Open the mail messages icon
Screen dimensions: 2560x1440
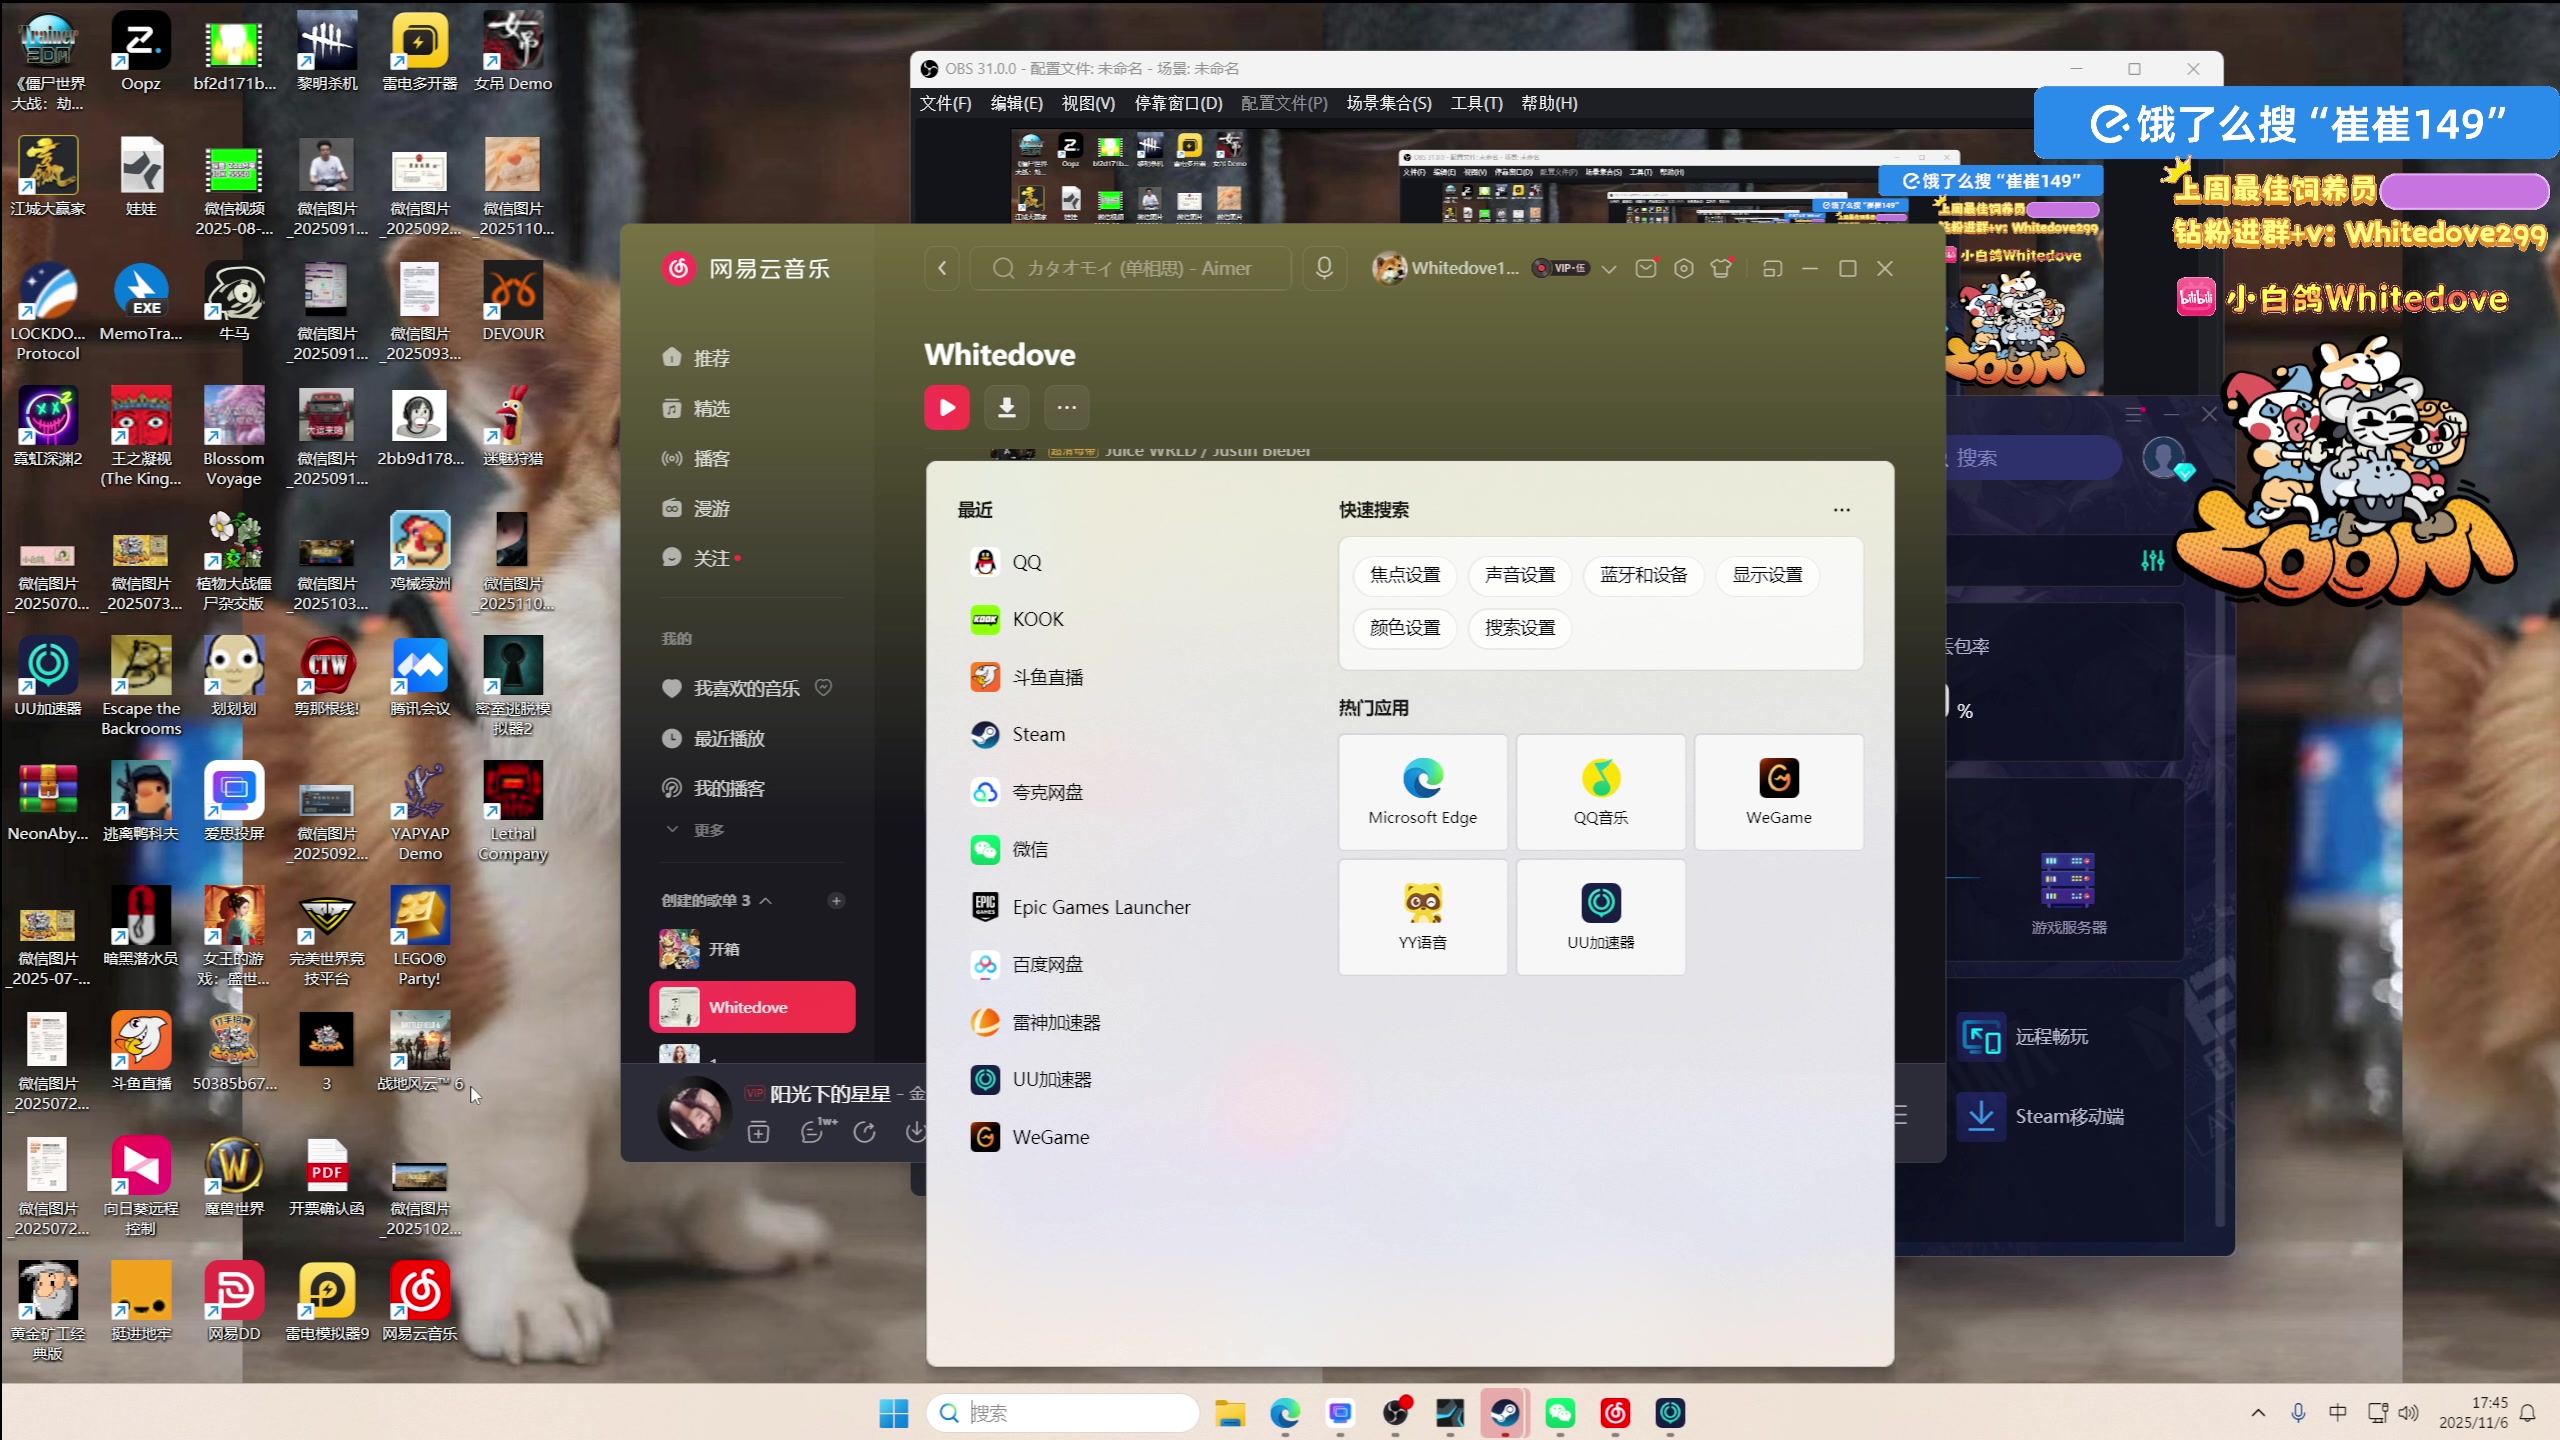(x=1645, y=268)
